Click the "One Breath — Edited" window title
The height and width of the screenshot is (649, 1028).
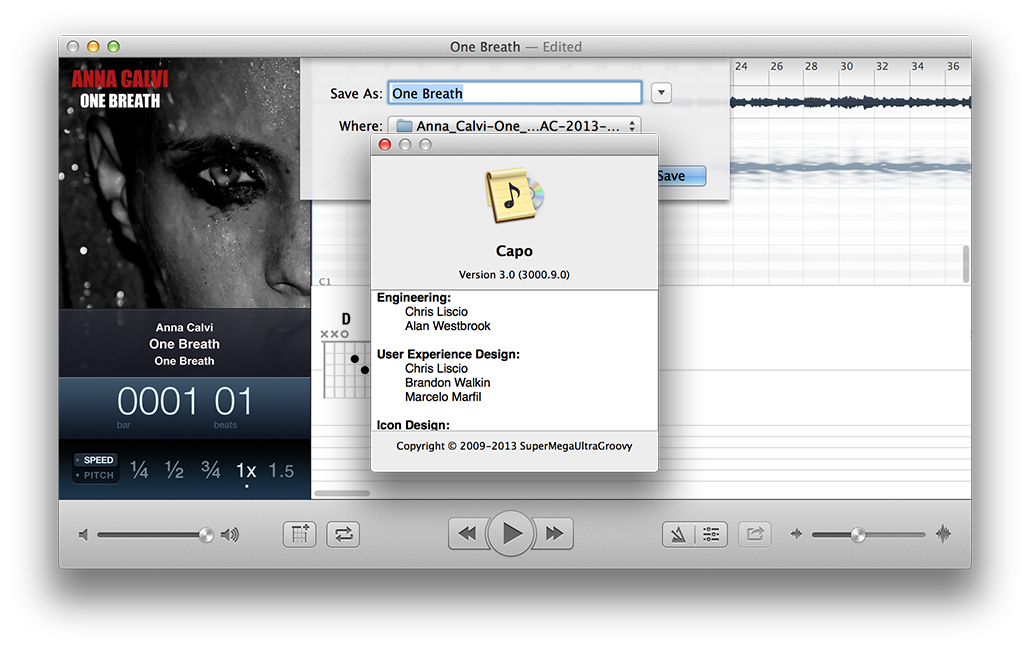click(x=515, y=47)
